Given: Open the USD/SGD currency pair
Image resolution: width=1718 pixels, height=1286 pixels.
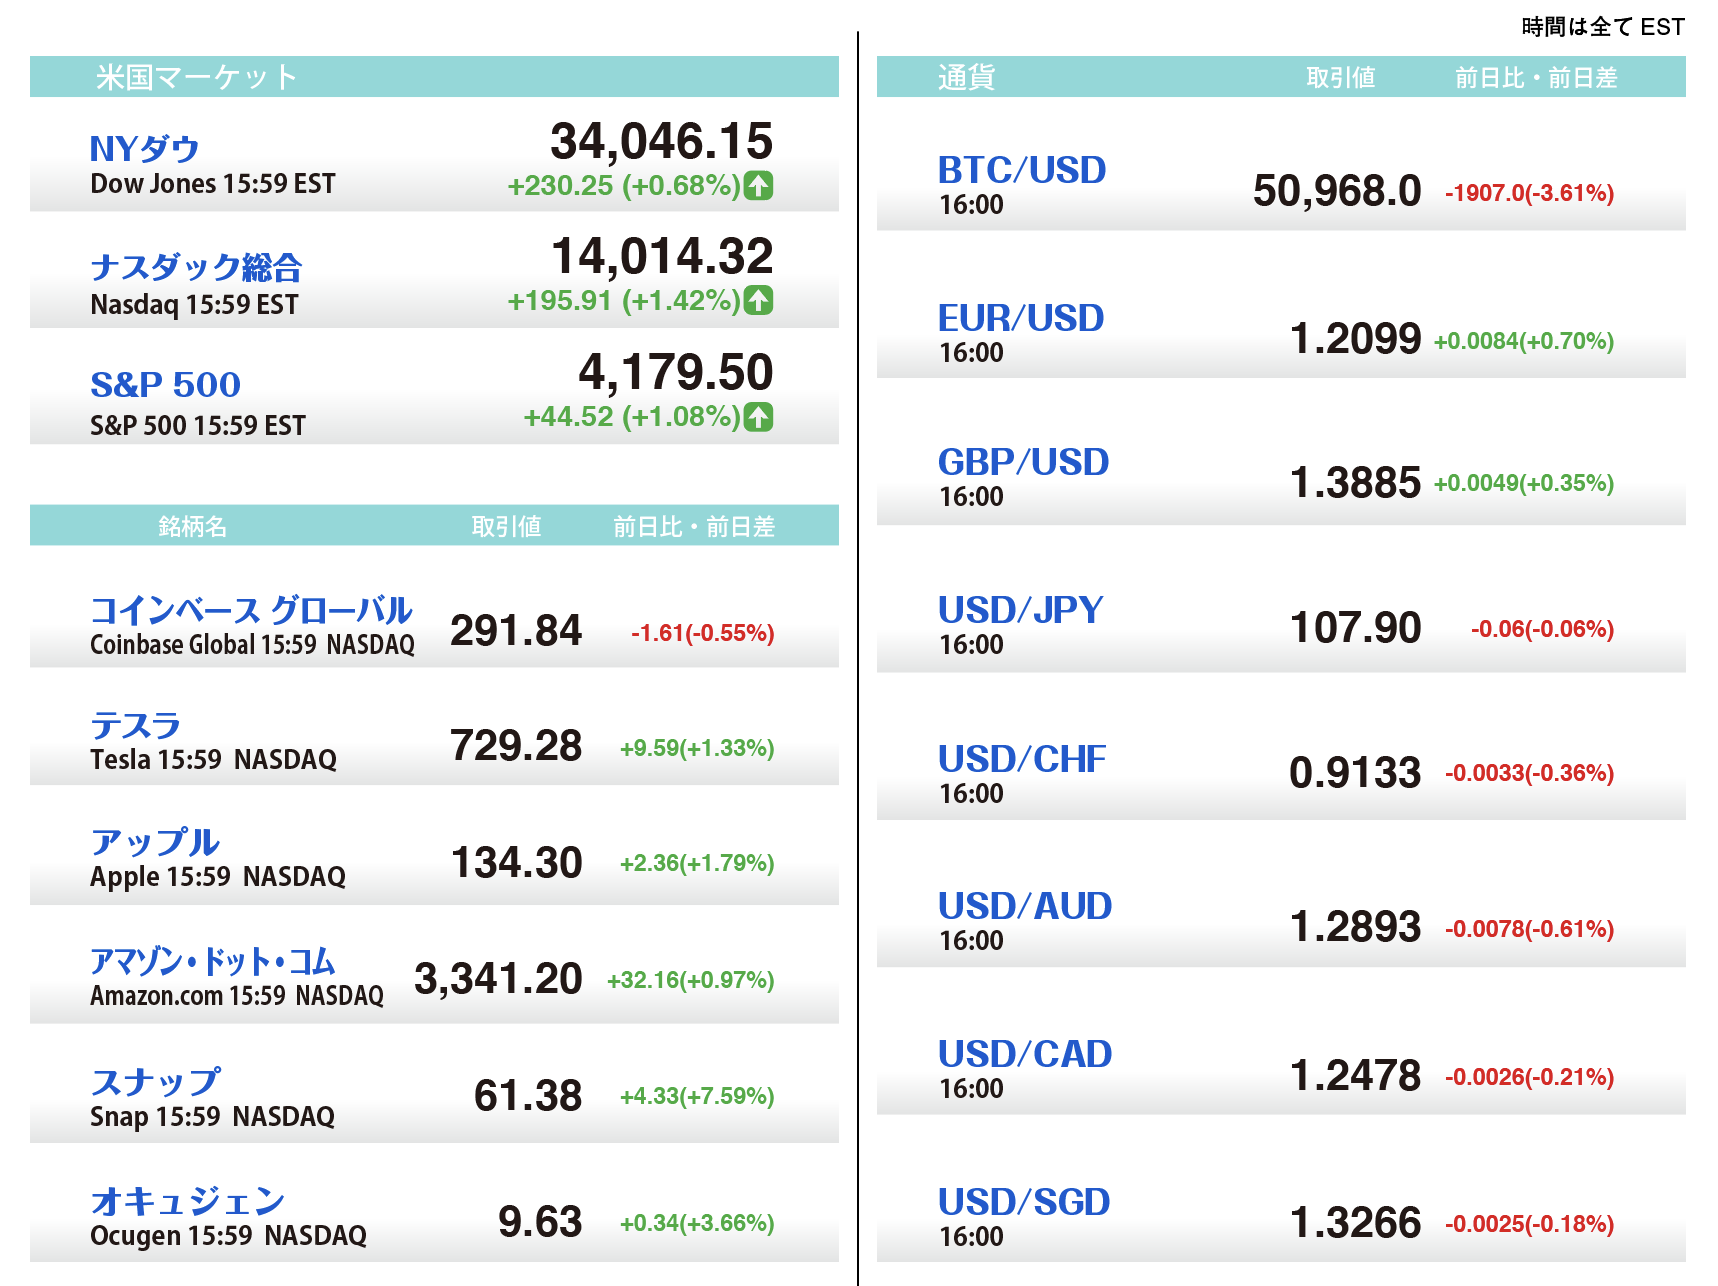Looking at the screenshot, I should click(1023, 1202).
